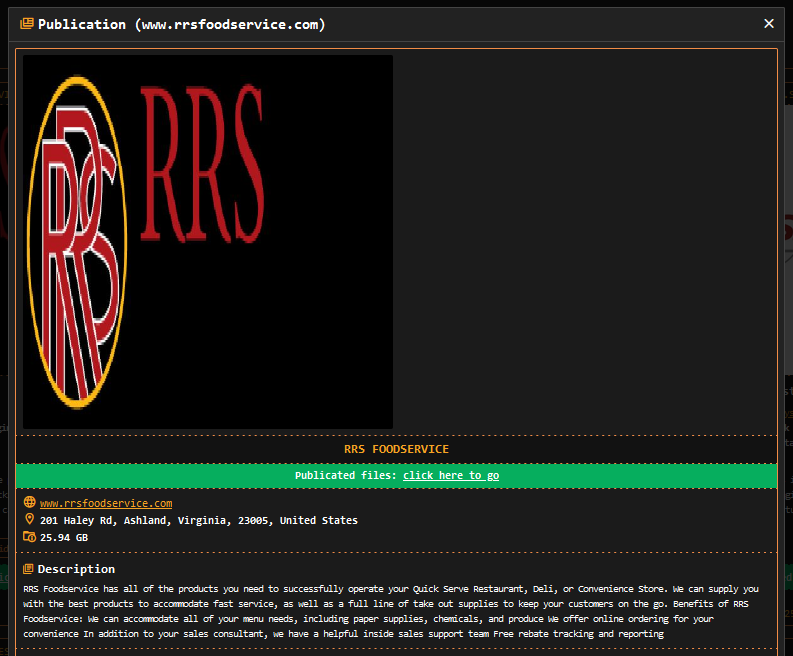Click the 'Publicated files:' label

345,475
